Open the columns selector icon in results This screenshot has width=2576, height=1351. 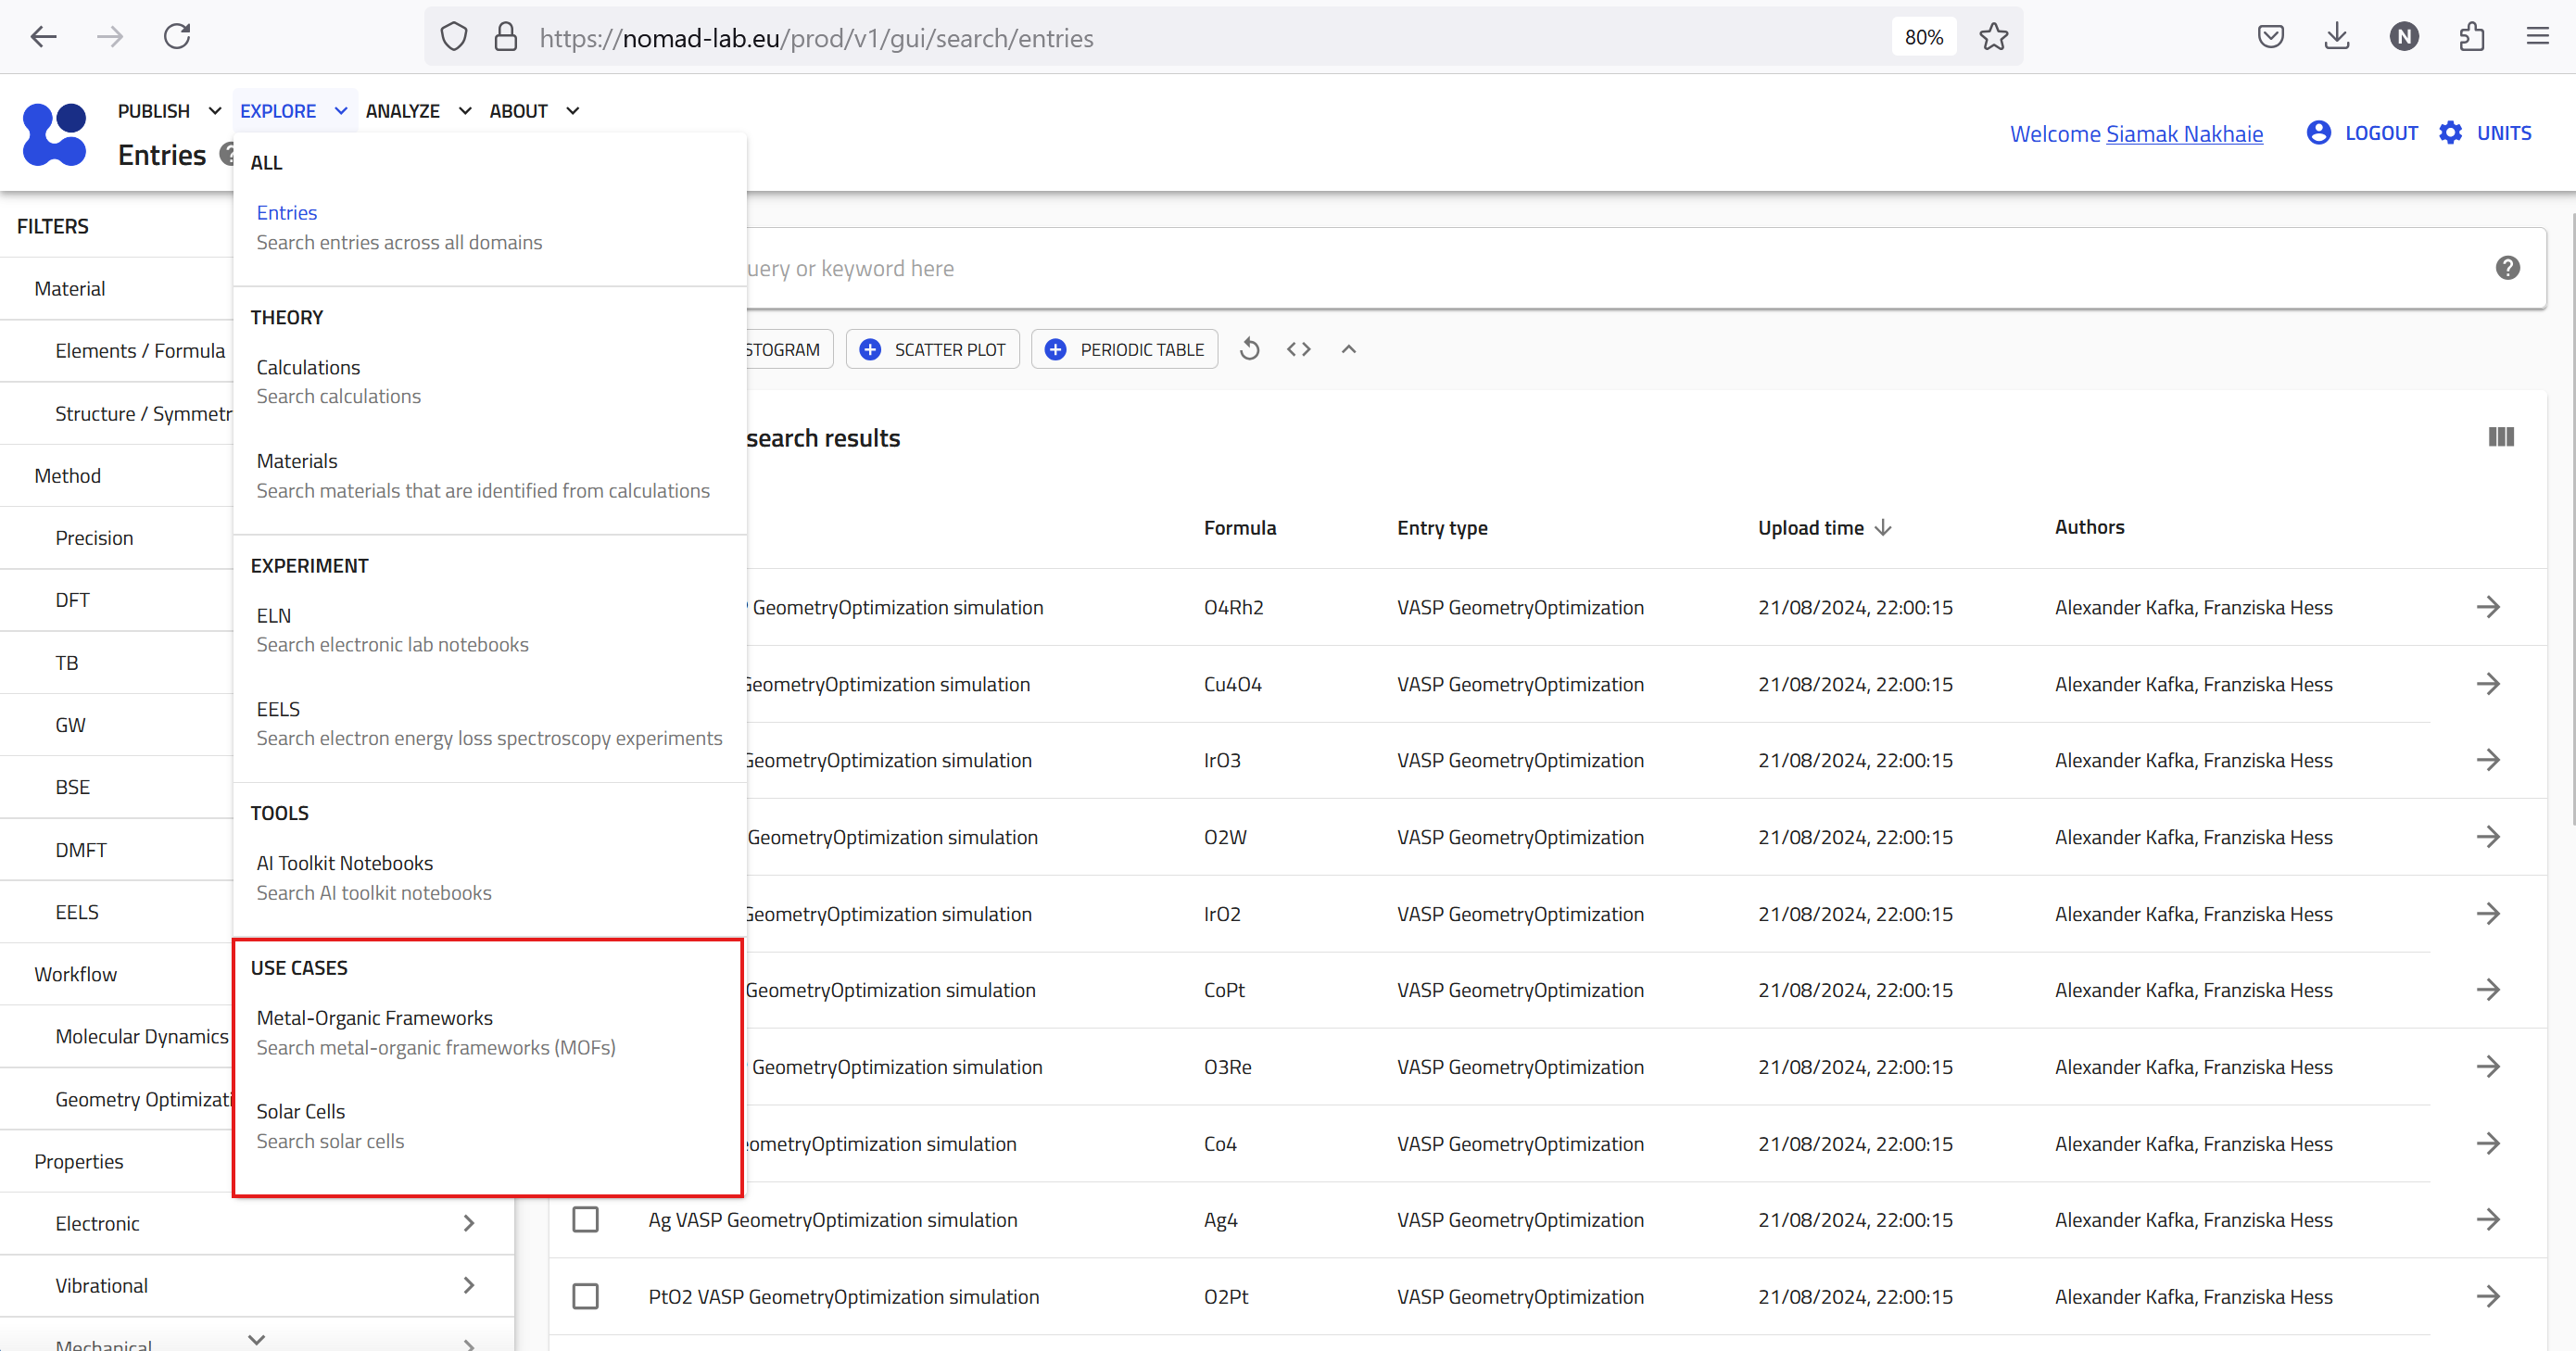pos(2500,437)
